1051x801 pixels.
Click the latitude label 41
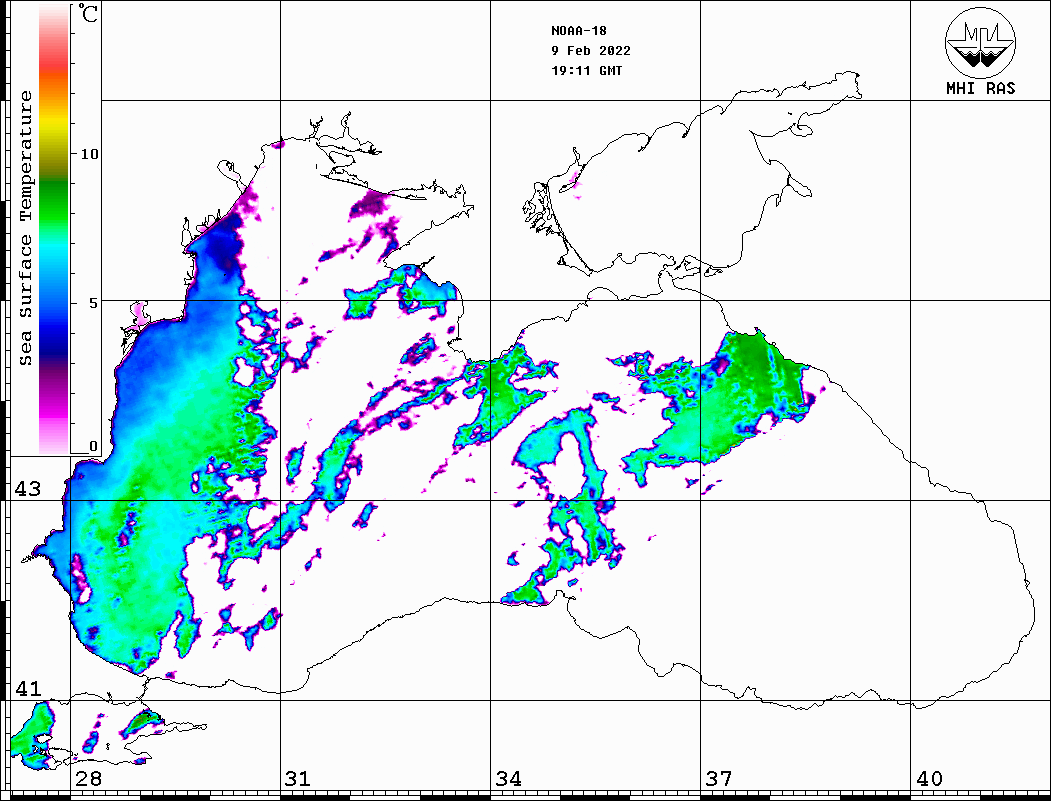coord(27,688)
